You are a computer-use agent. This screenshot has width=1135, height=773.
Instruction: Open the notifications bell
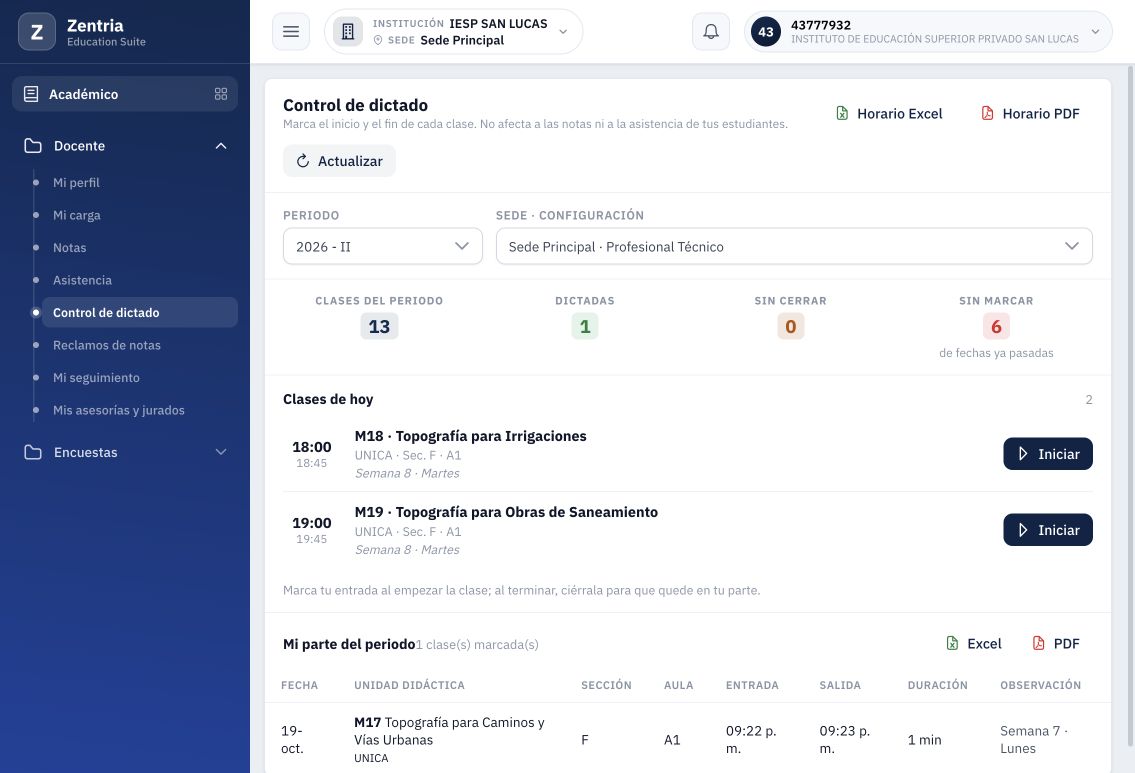pyautogui.click(x=711, y=32)
